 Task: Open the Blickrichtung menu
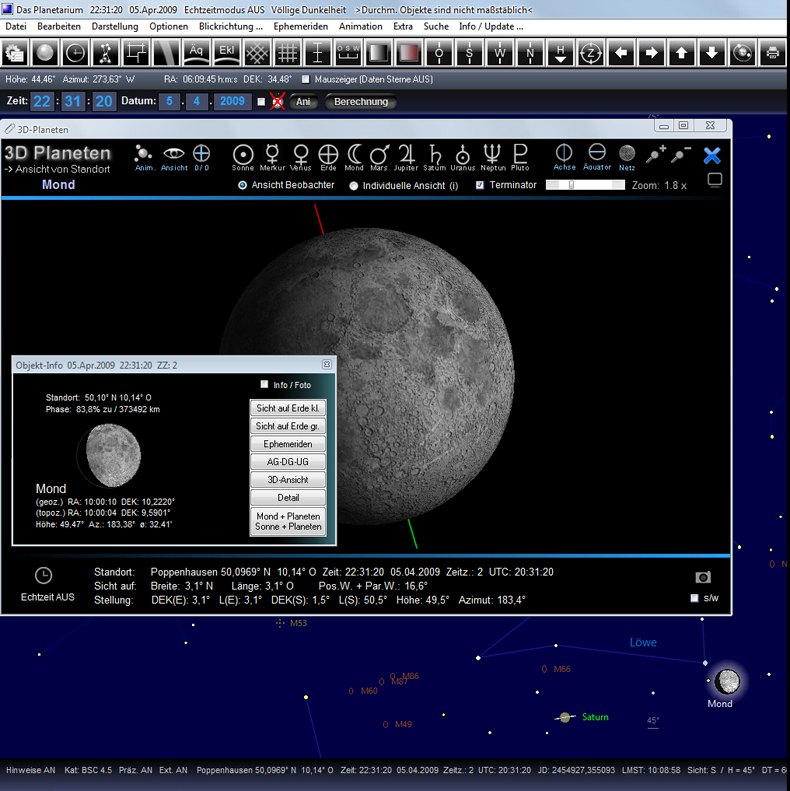click(x=231, y=26)
